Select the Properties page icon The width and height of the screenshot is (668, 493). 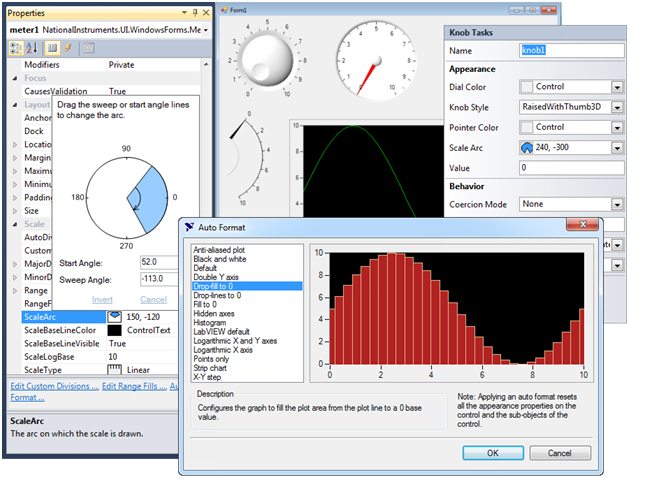(x=52, y=48)
